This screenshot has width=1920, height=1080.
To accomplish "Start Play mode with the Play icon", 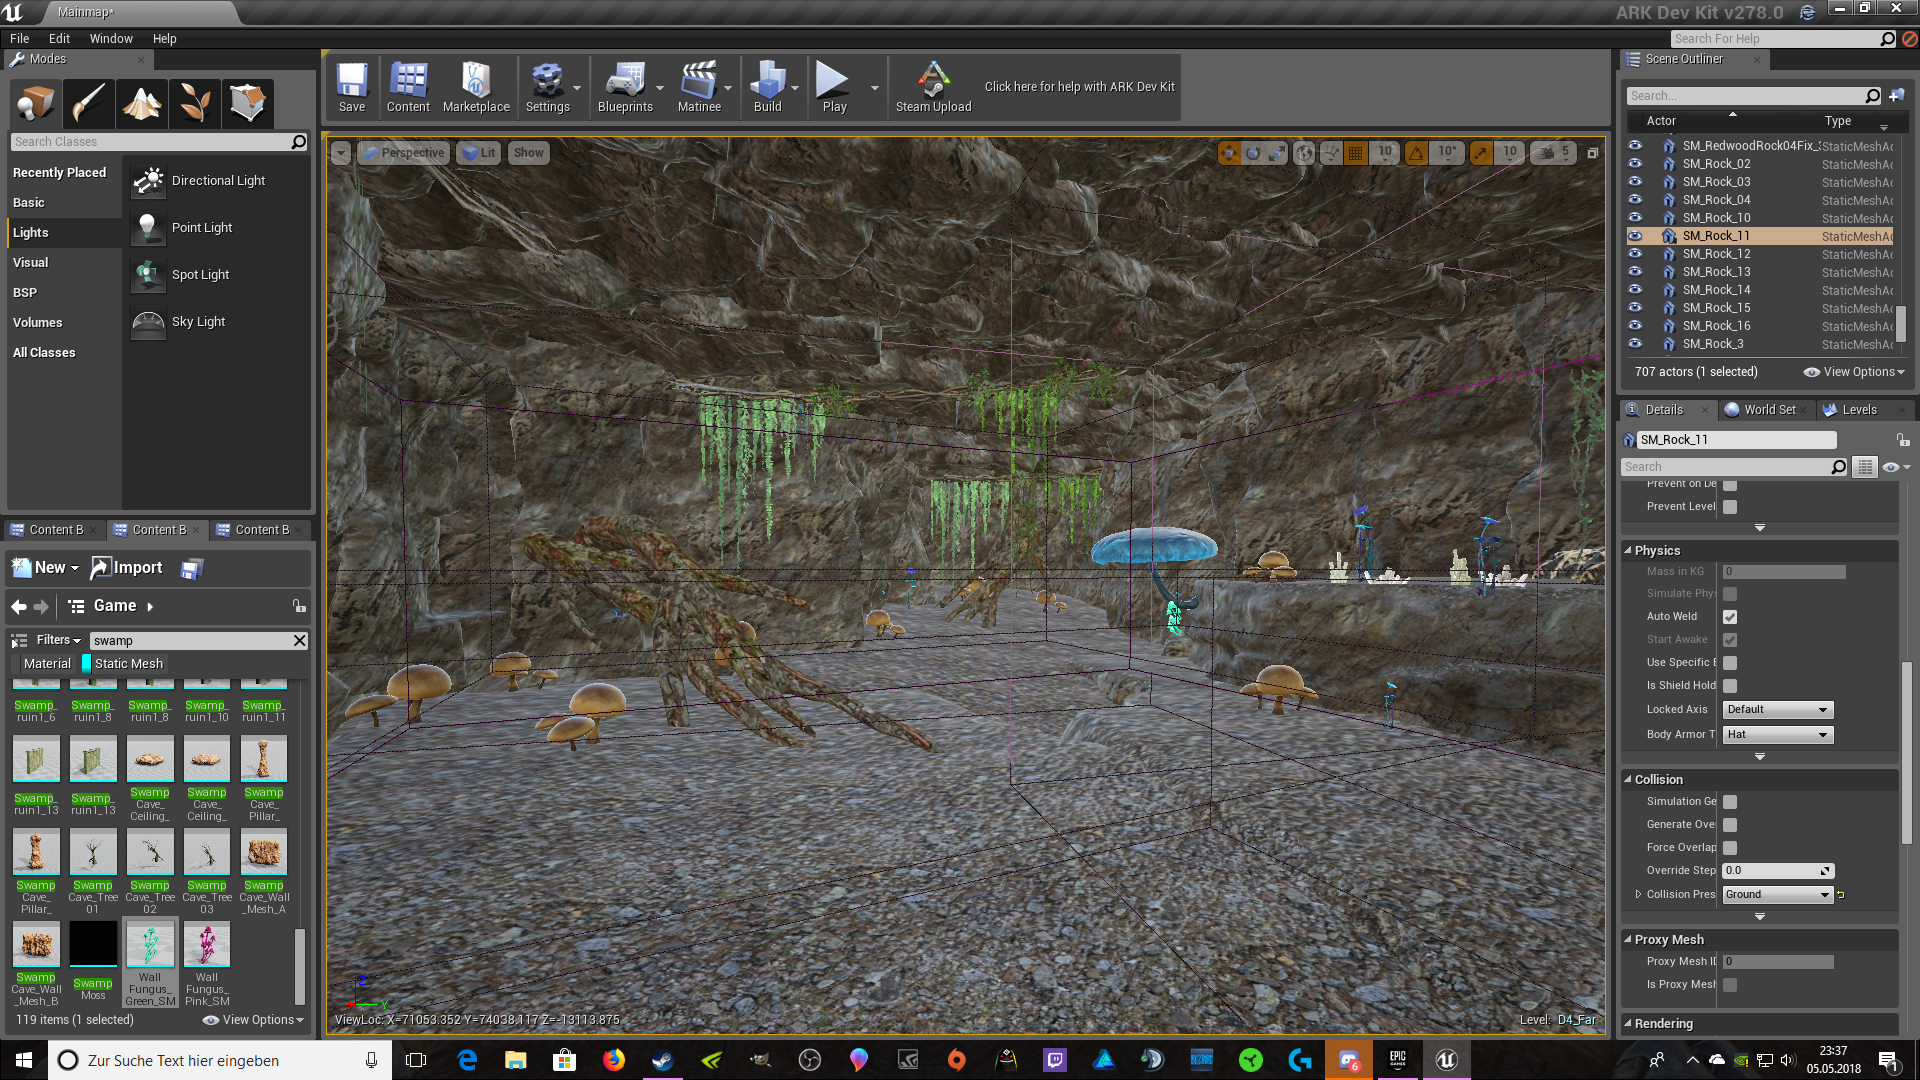I will point(834,87).
